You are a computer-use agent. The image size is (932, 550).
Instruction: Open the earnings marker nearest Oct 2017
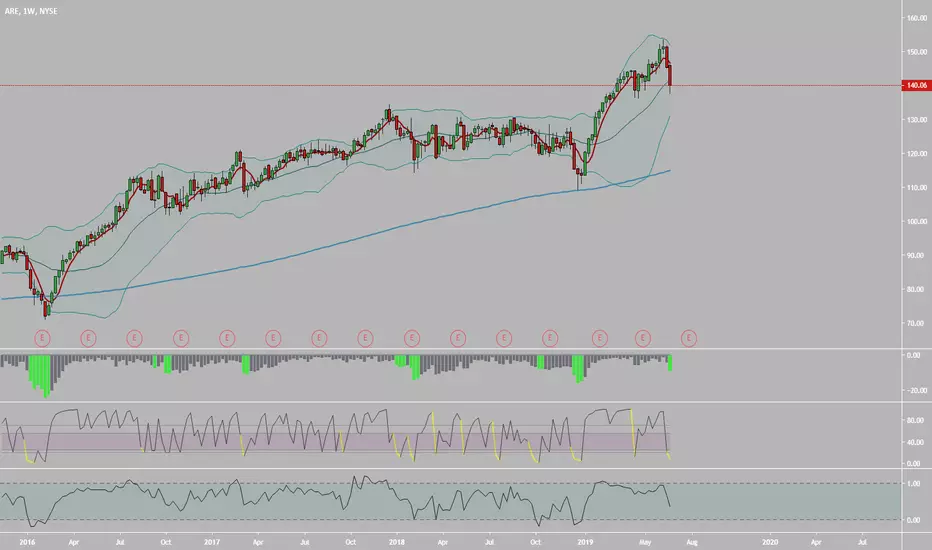pos(365,338)
